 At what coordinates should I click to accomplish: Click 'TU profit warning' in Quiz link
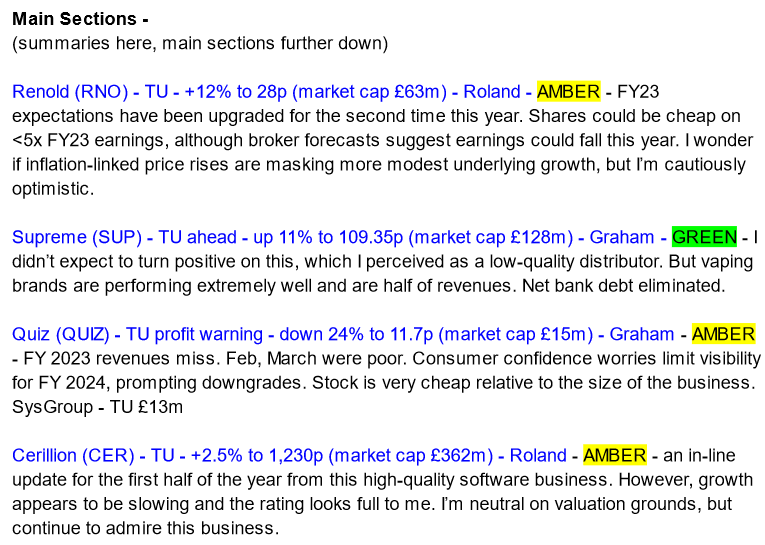(x=194, y=334)
